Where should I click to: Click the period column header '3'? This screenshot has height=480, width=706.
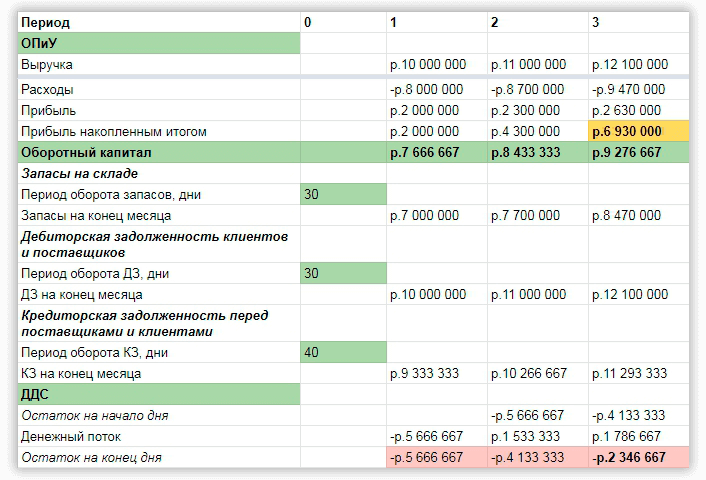(639, 21)
